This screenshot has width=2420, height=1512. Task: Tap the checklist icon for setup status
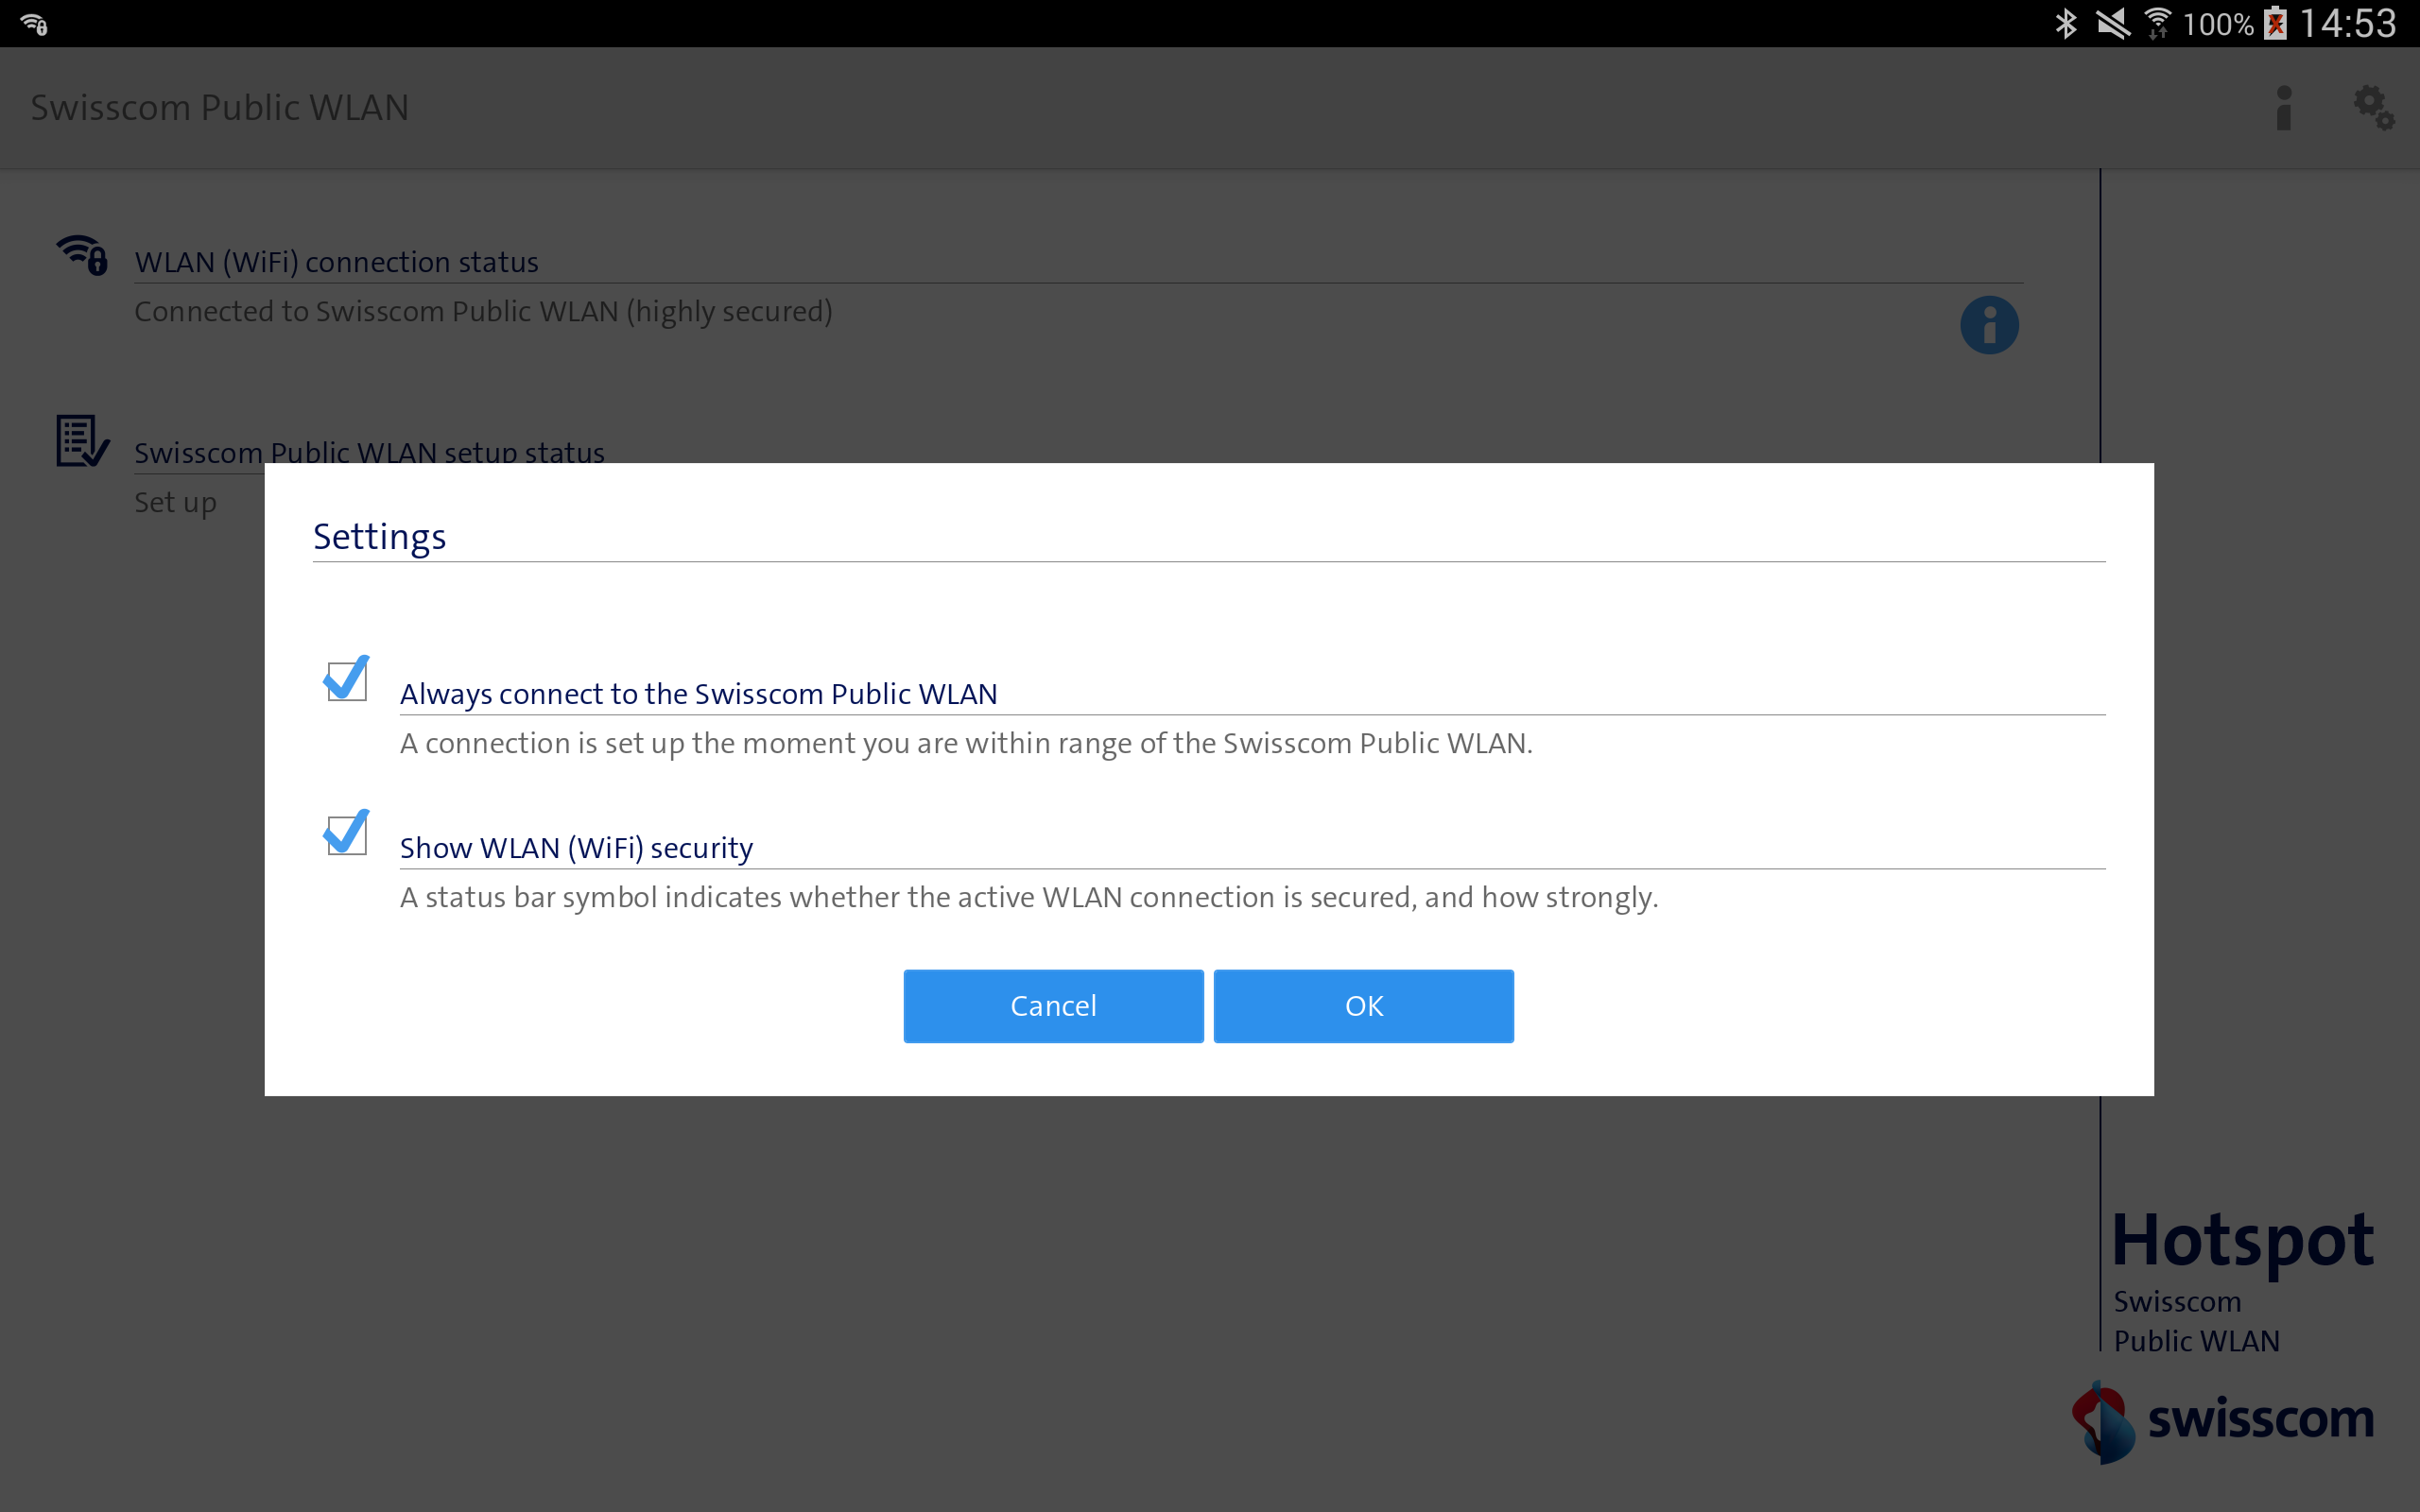click(x=82, y=441)
